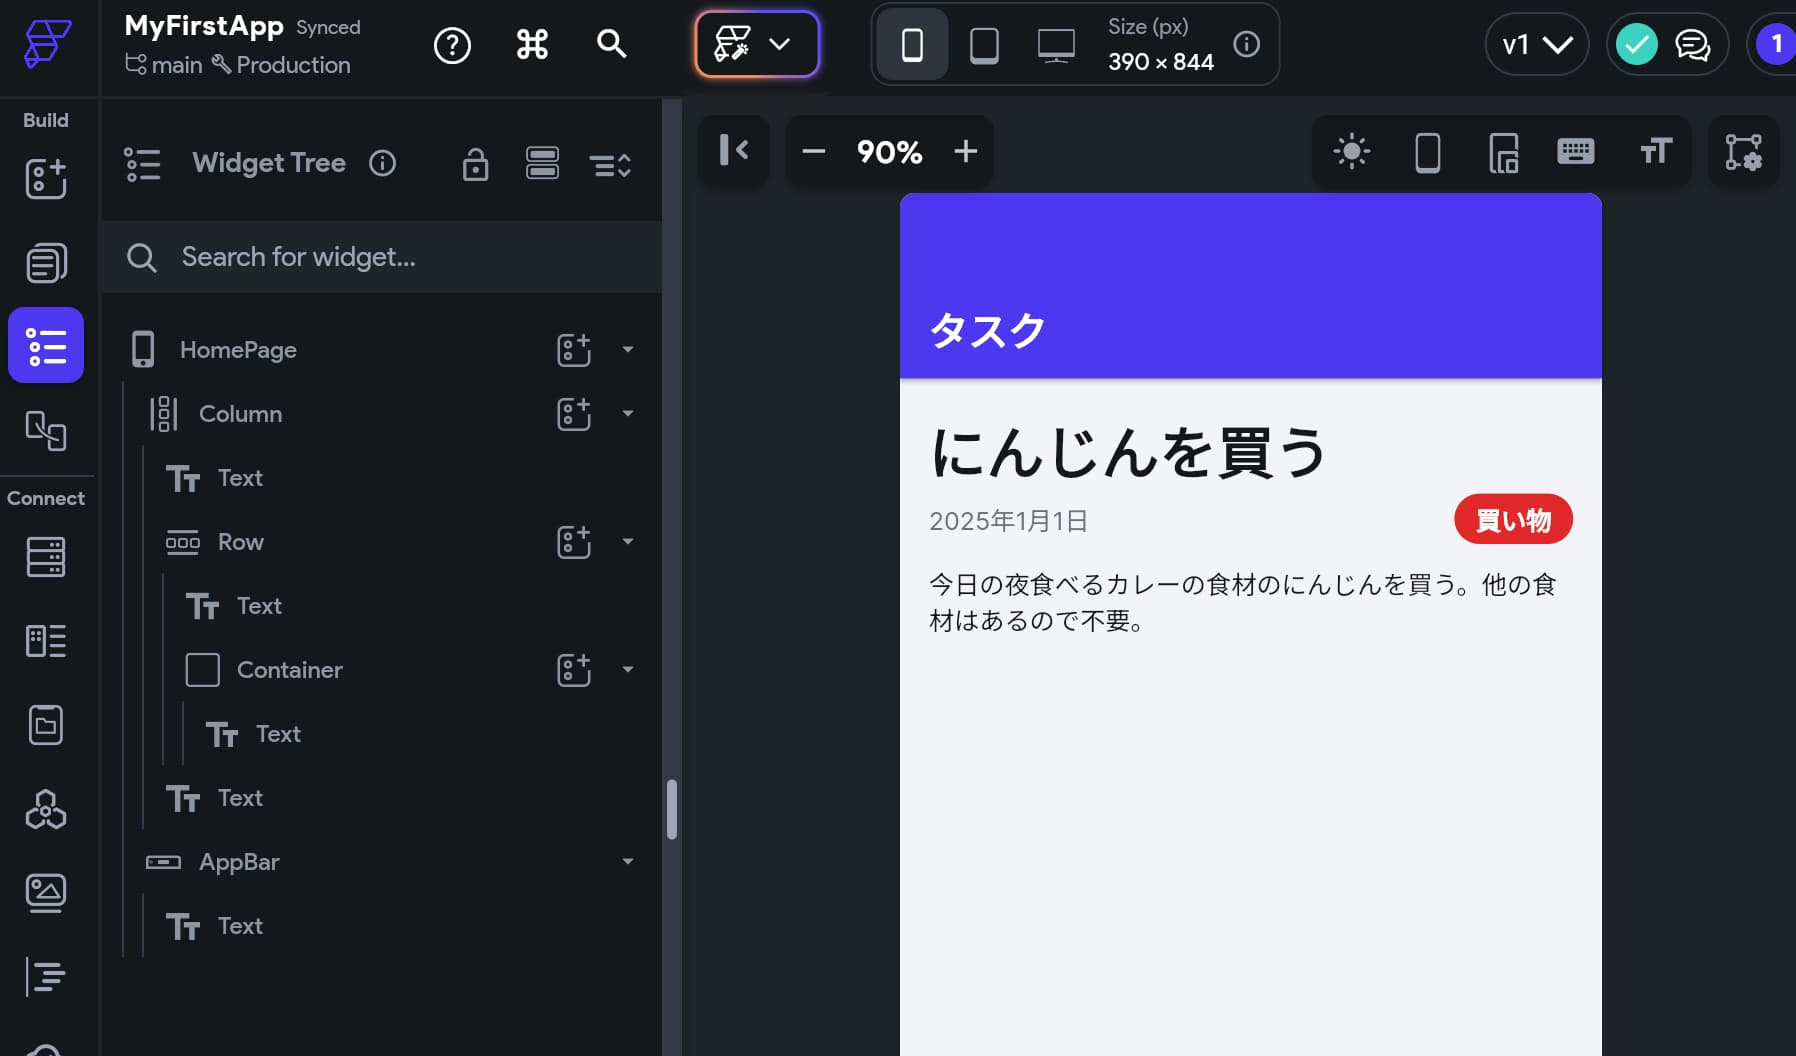Open the Page Selector sidebar icon

46,263
